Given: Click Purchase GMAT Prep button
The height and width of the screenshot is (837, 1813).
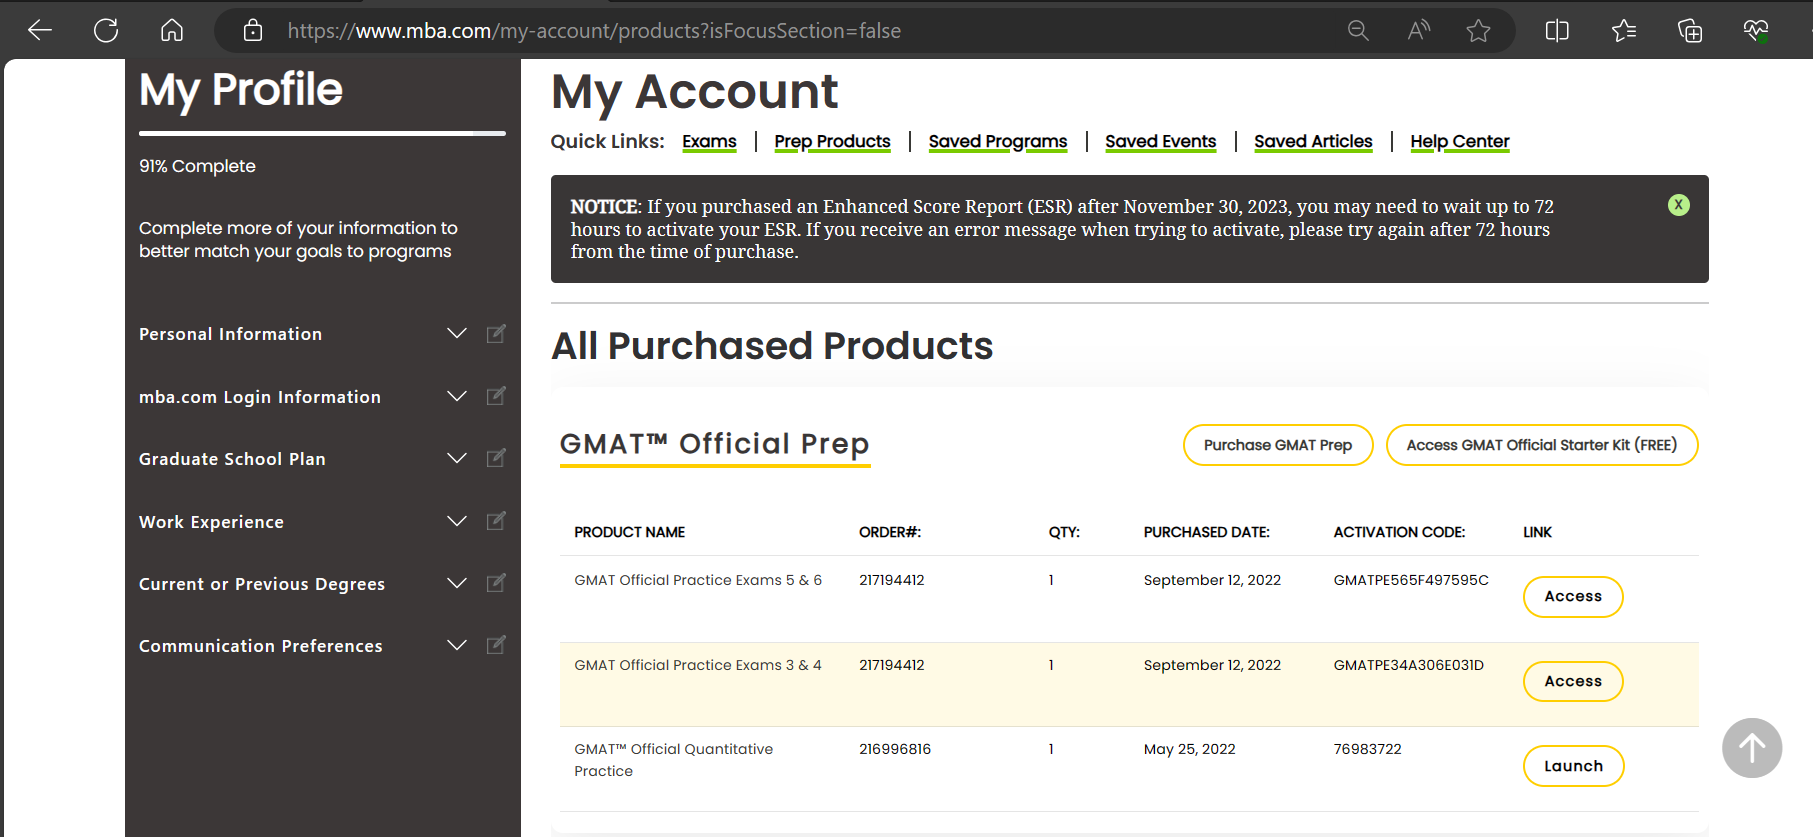Looking at the screenshot, I should [x=1278, y=445].
